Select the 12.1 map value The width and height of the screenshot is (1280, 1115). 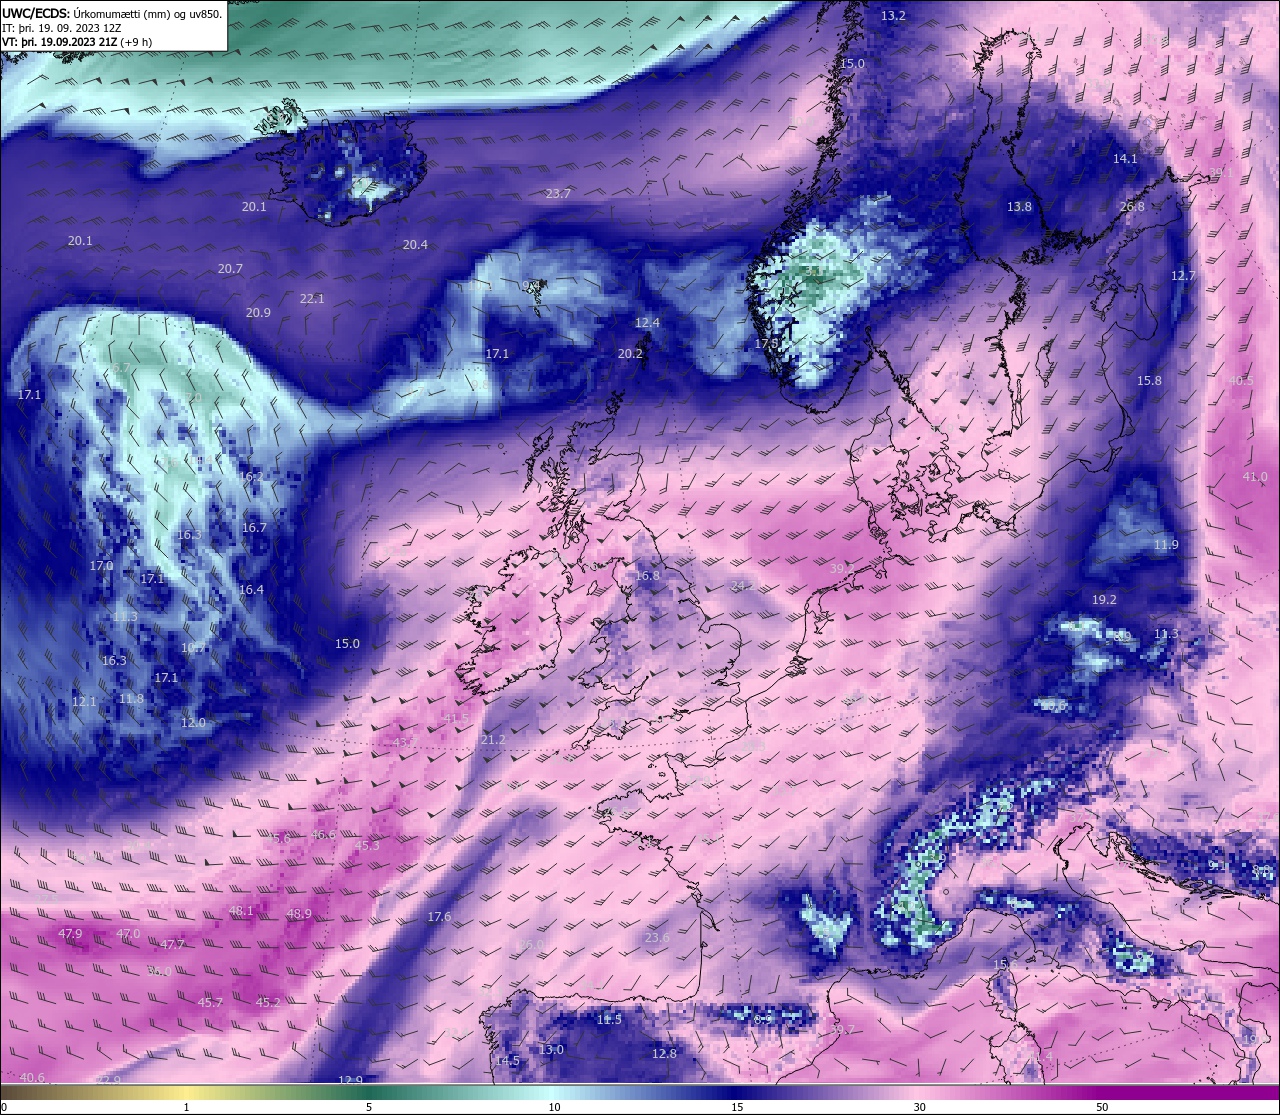84,702
